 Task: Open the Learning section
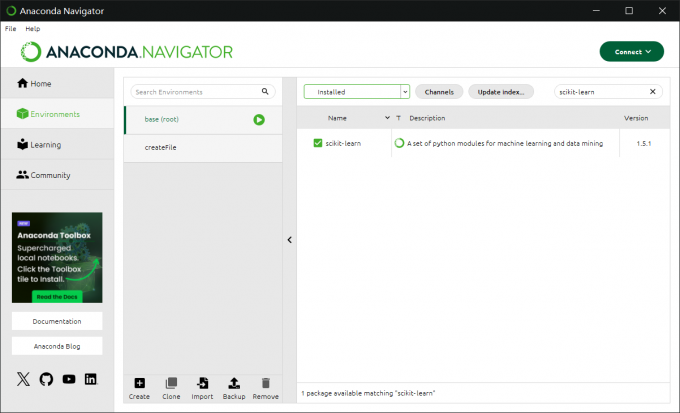pos(57,144)
